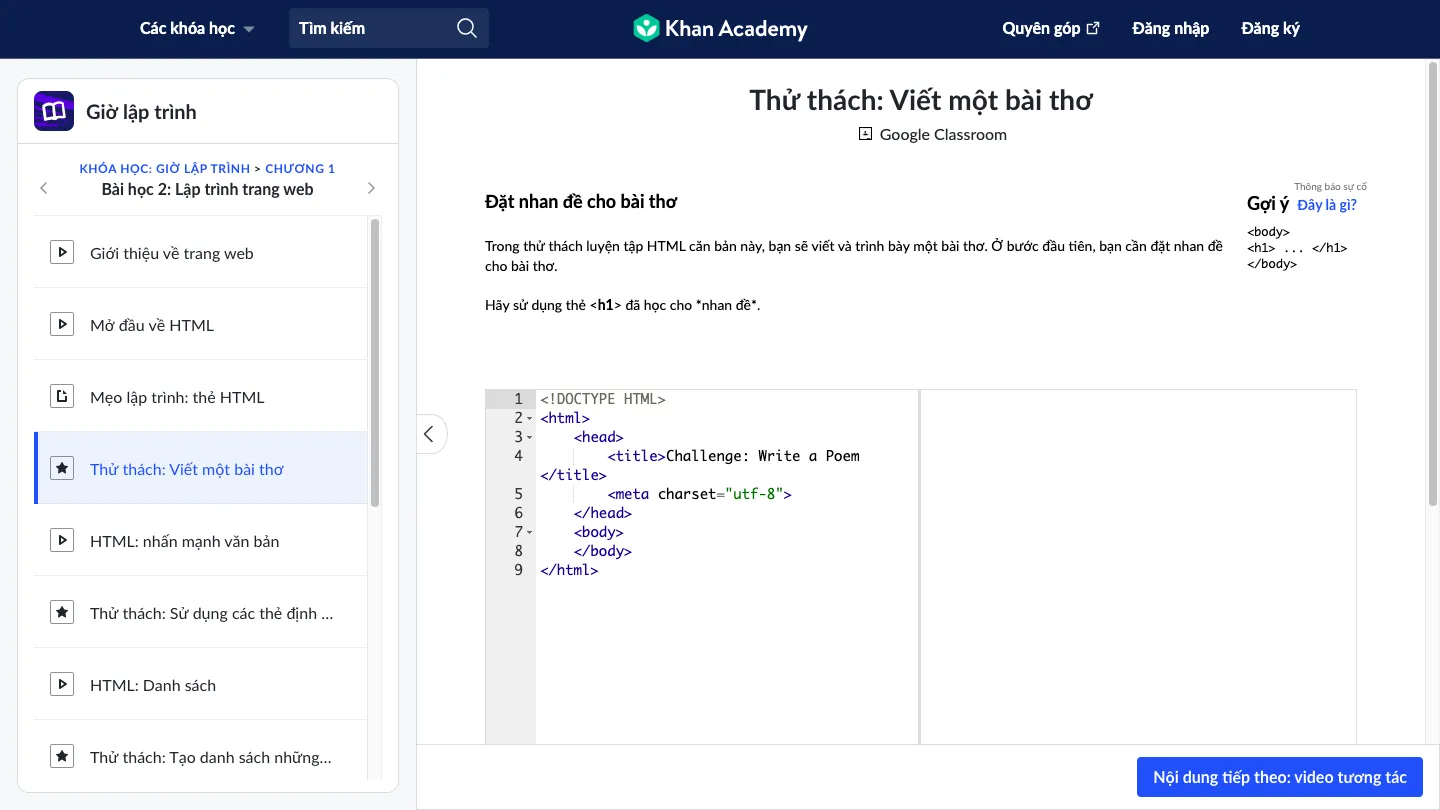The width and height of the screenshot is (1440, 810).
Task: Click the article icon beside Mẹo lập trình
Action: point(62,397)
